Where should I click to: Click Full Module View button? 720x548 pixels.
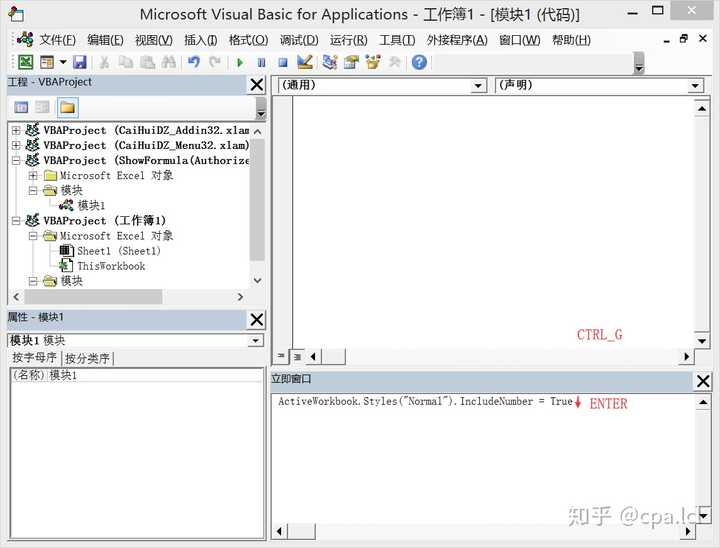click(297, 356)
